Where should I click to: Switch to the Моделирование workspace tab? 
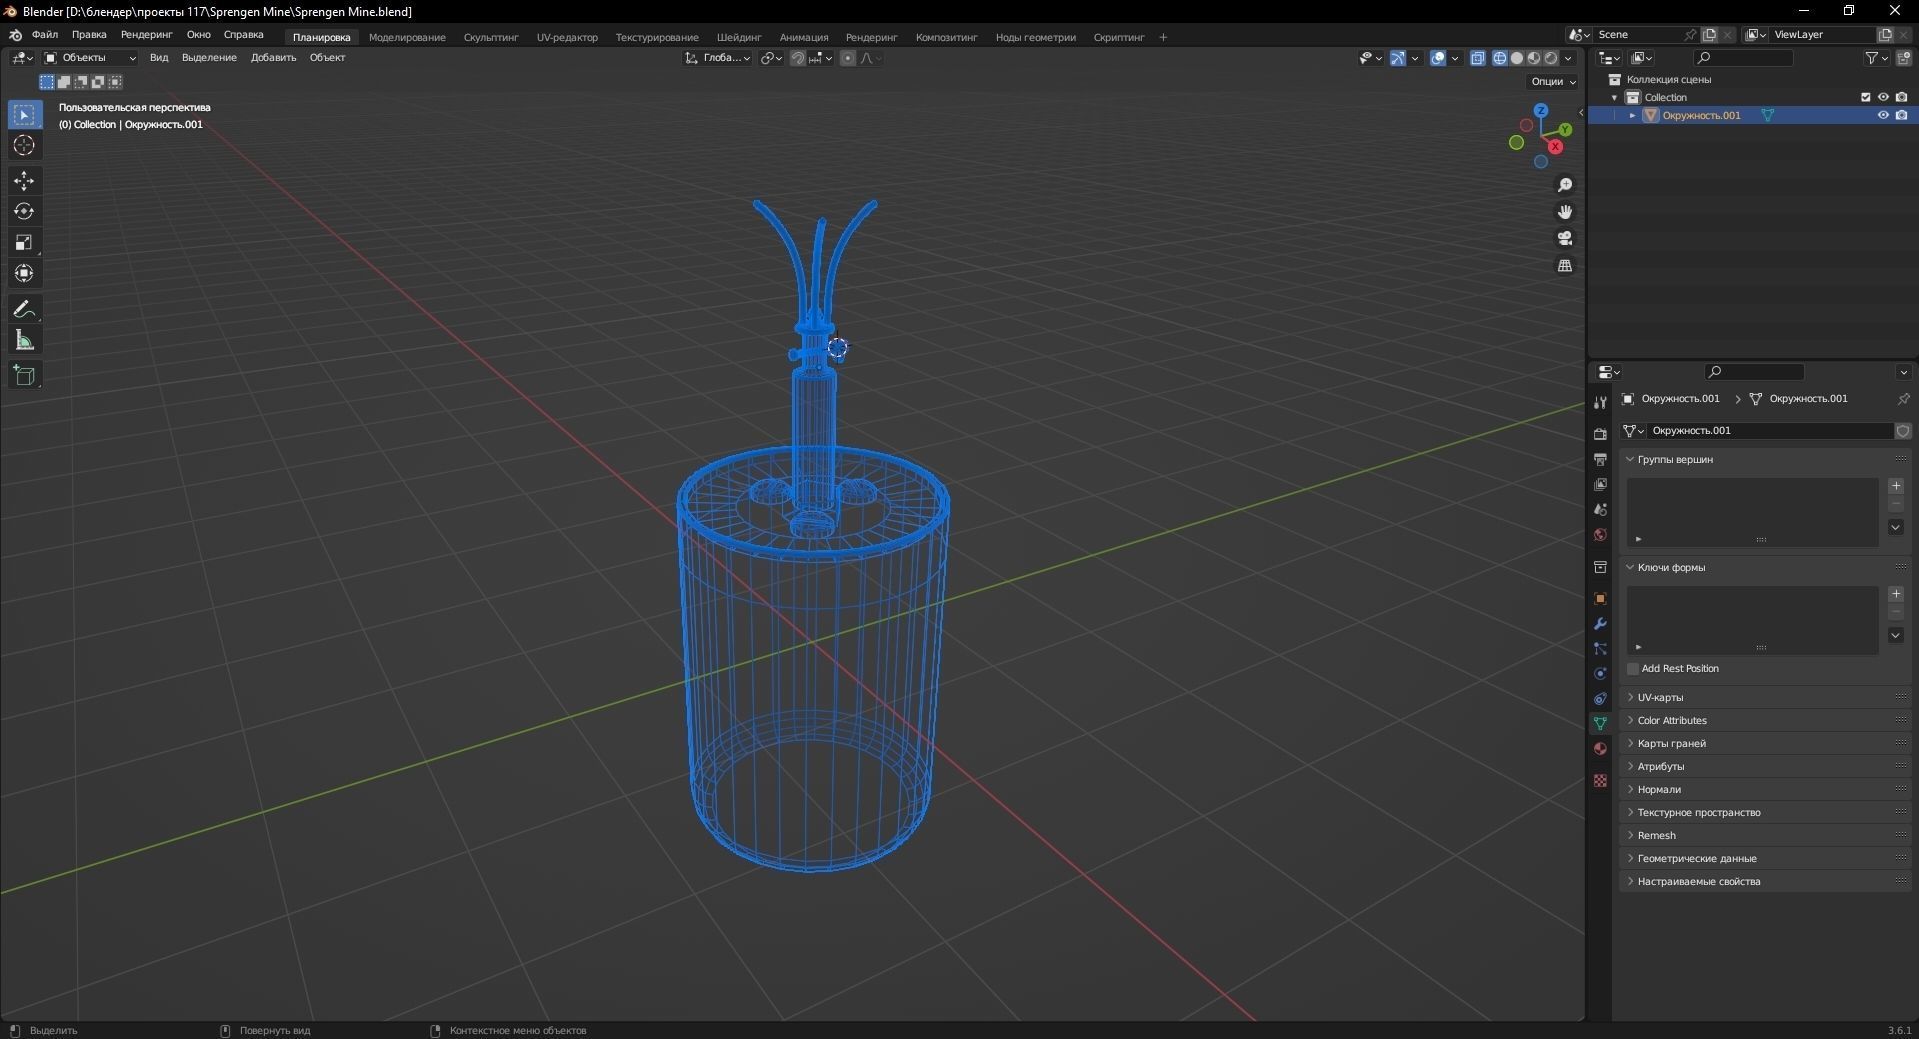[407, 37]
